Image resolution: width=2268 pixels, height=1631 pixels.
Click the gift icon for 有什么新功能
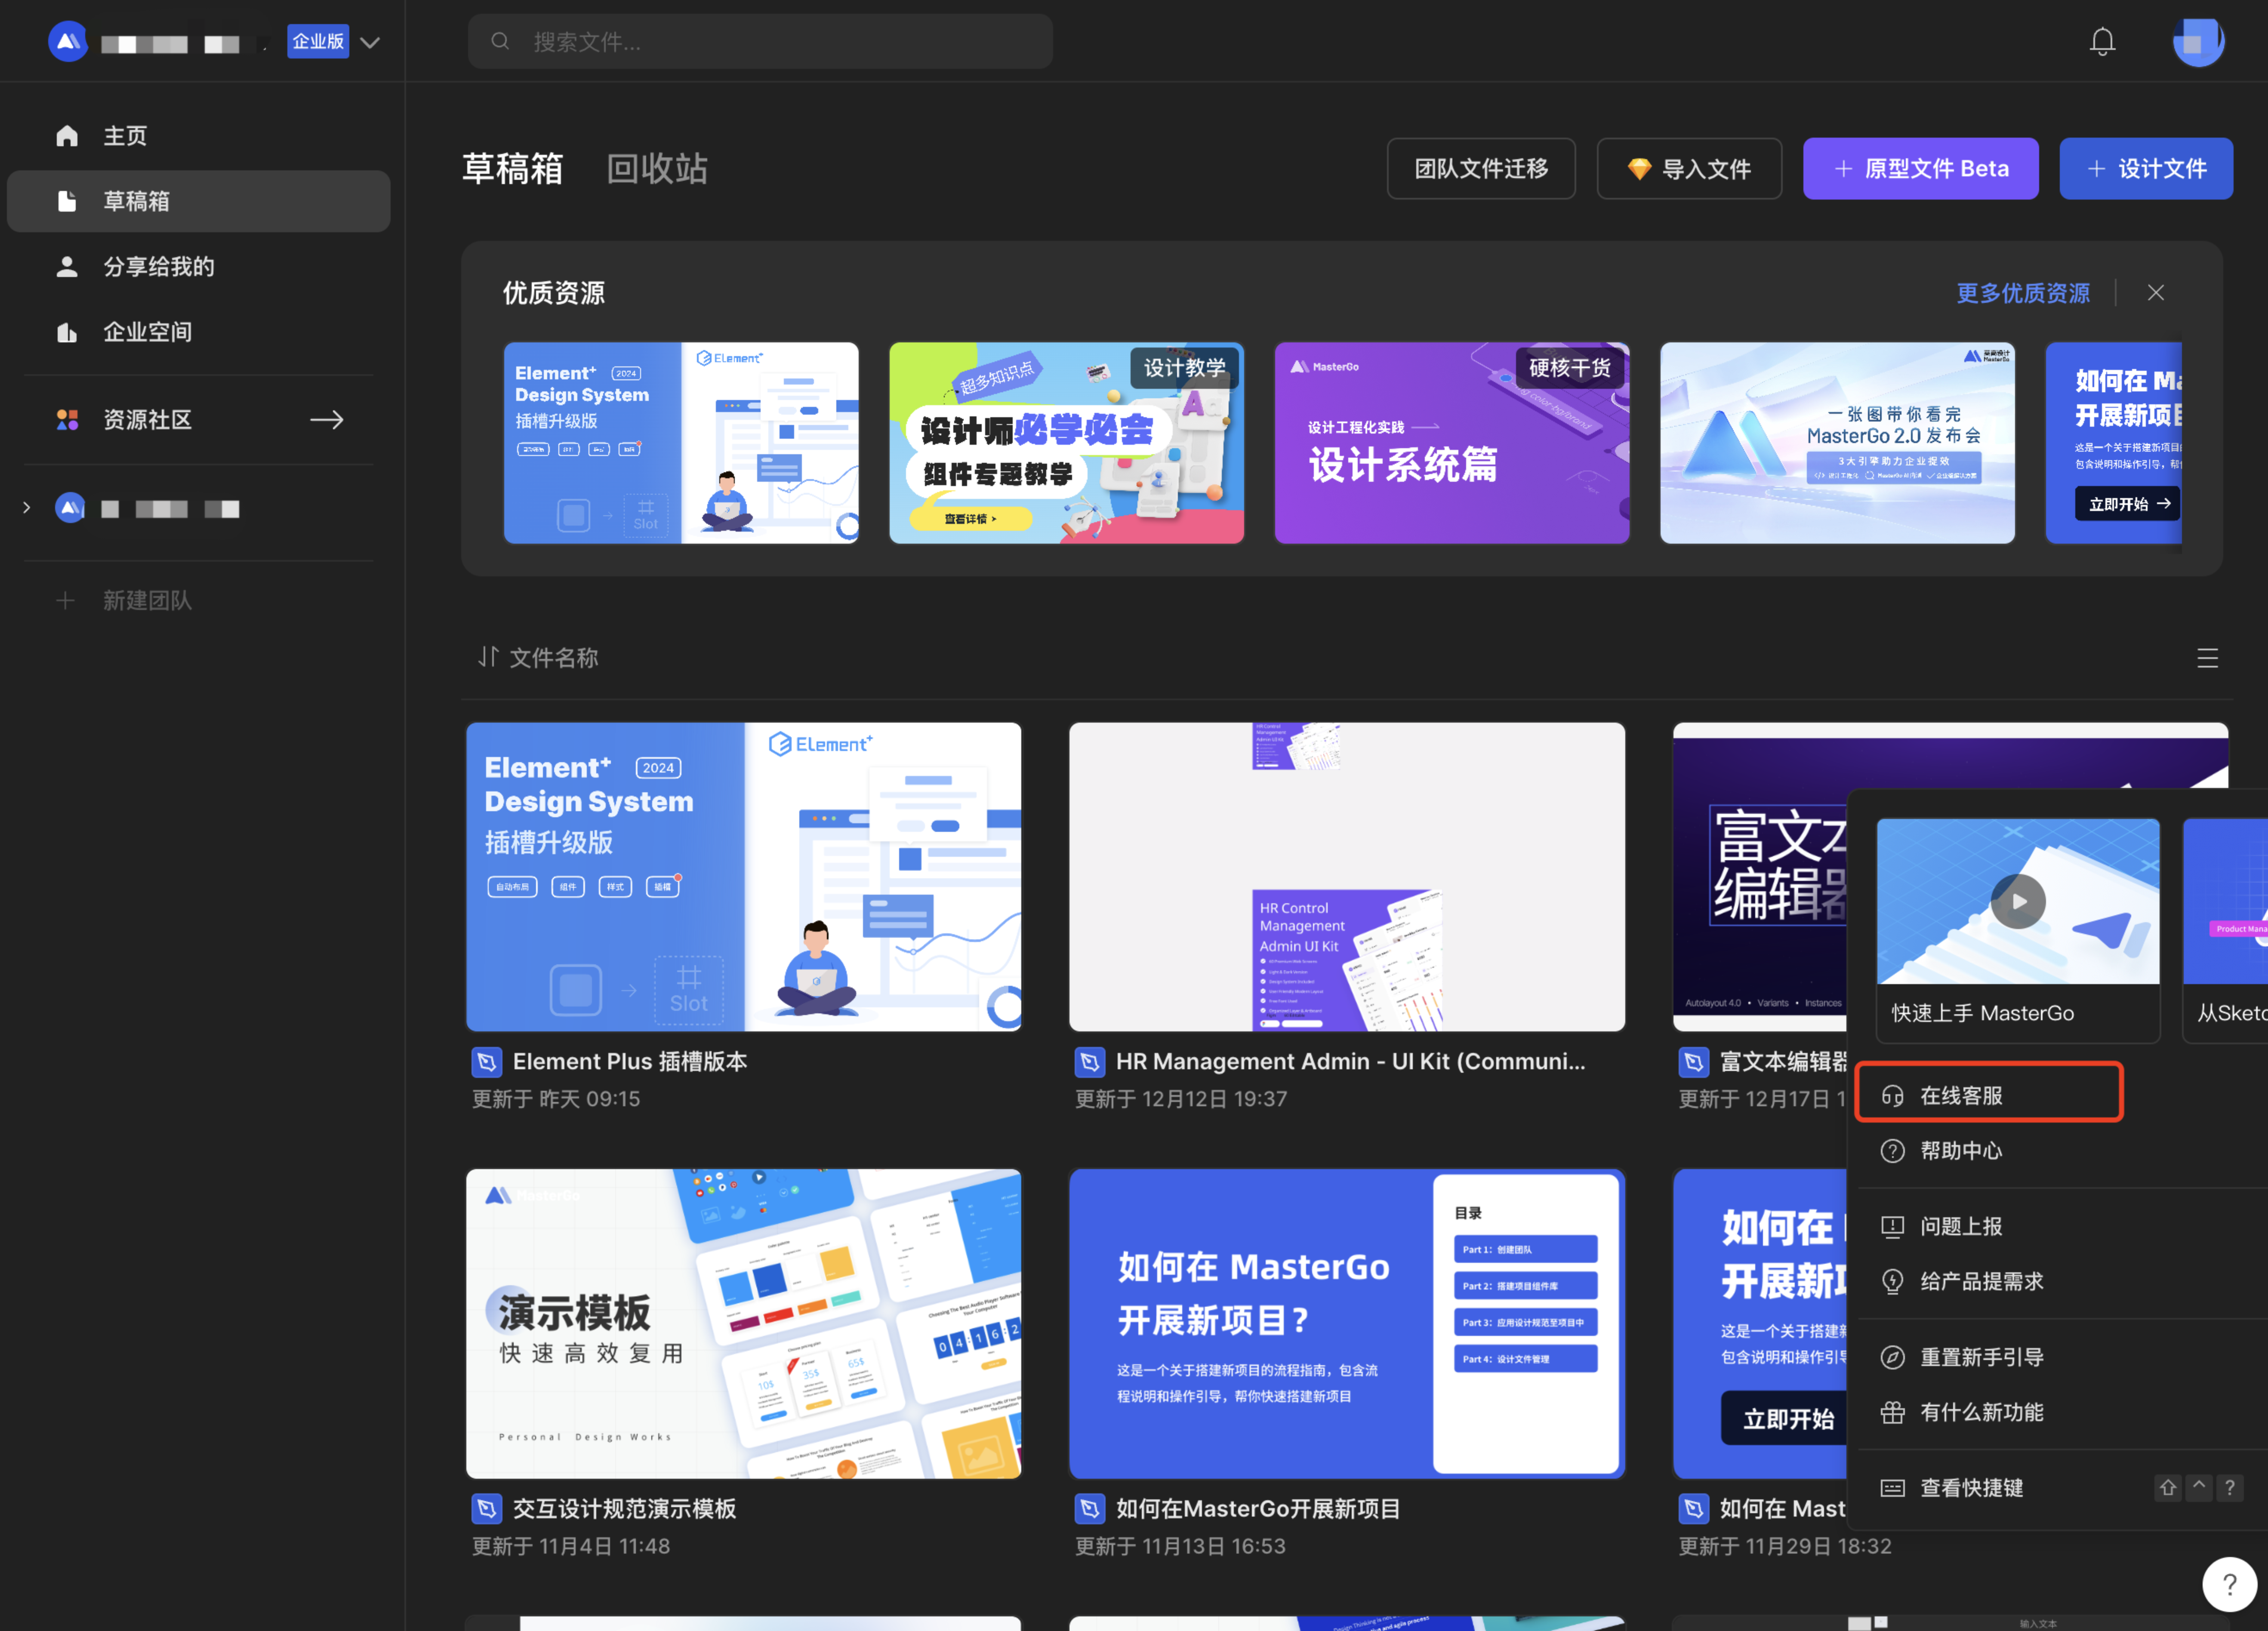[1892, 1413]
